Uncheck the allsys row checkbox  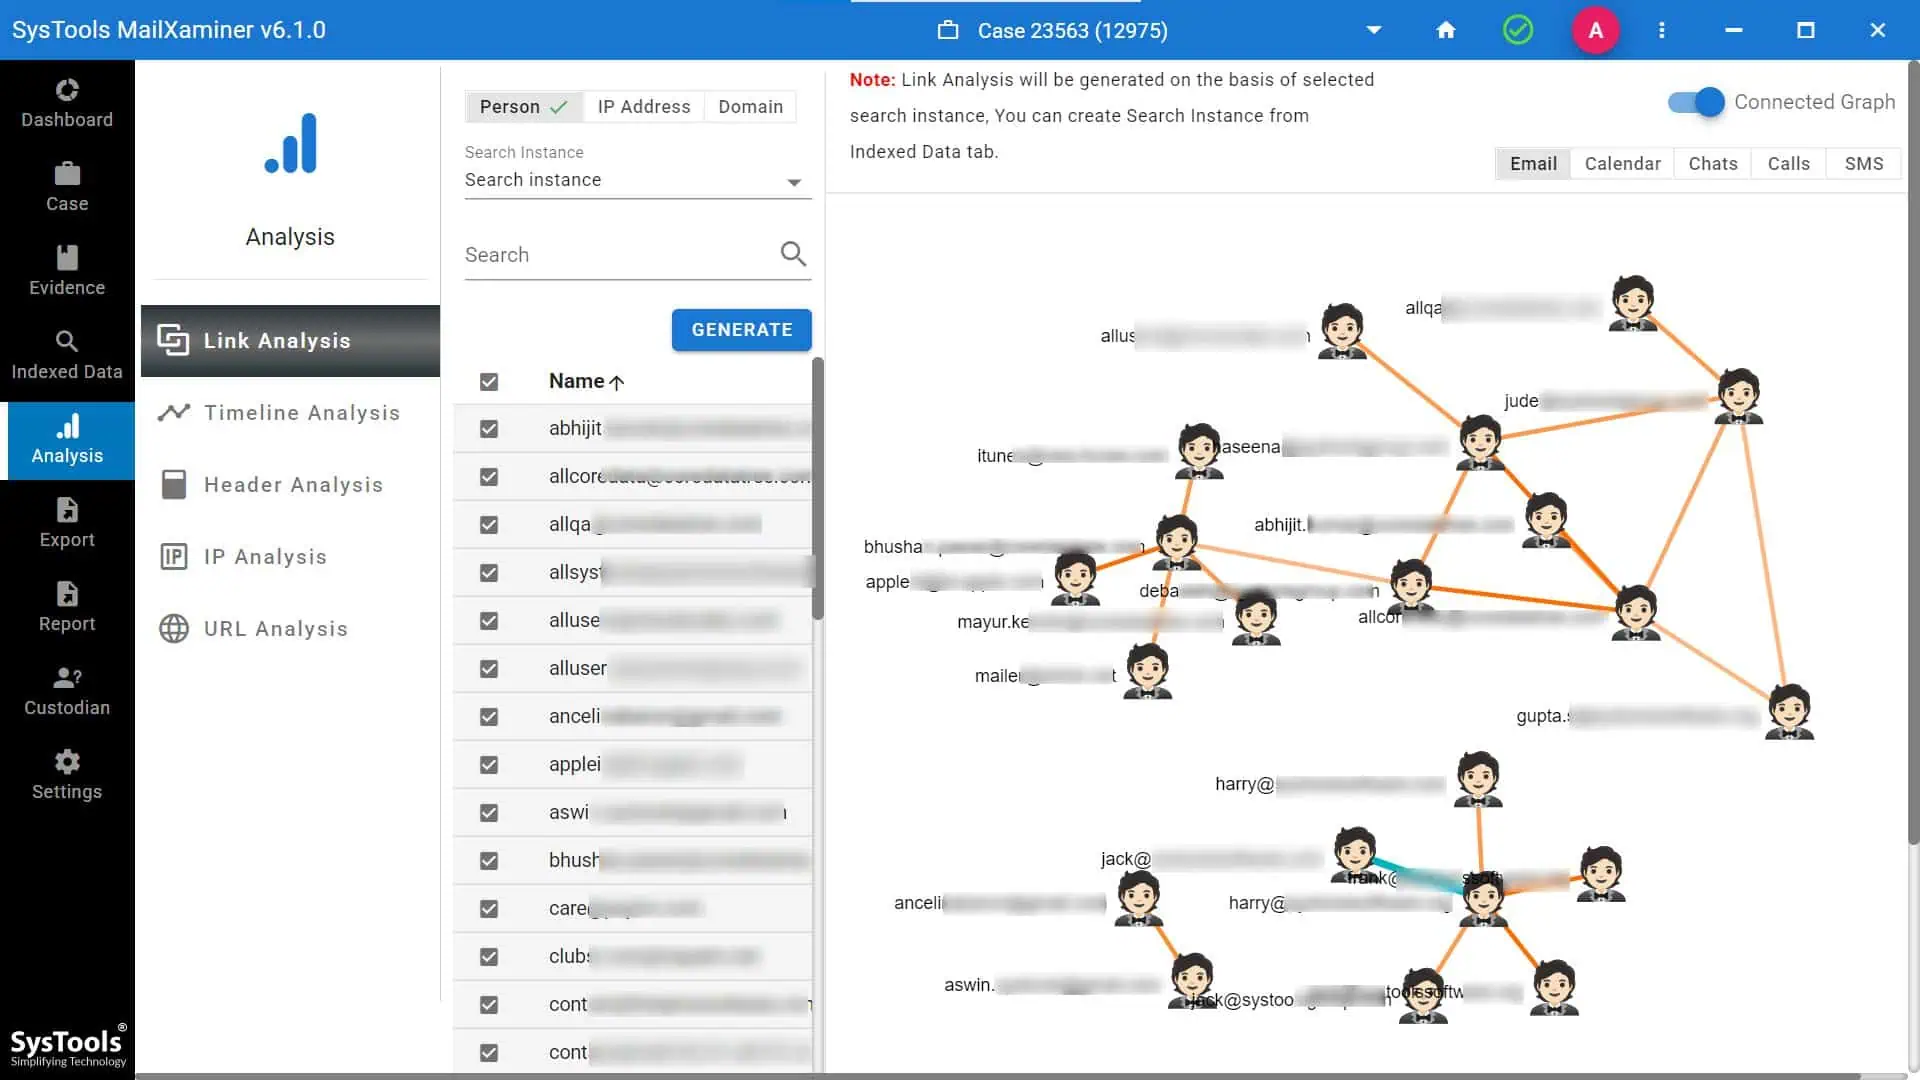click(x=489, y=573)
